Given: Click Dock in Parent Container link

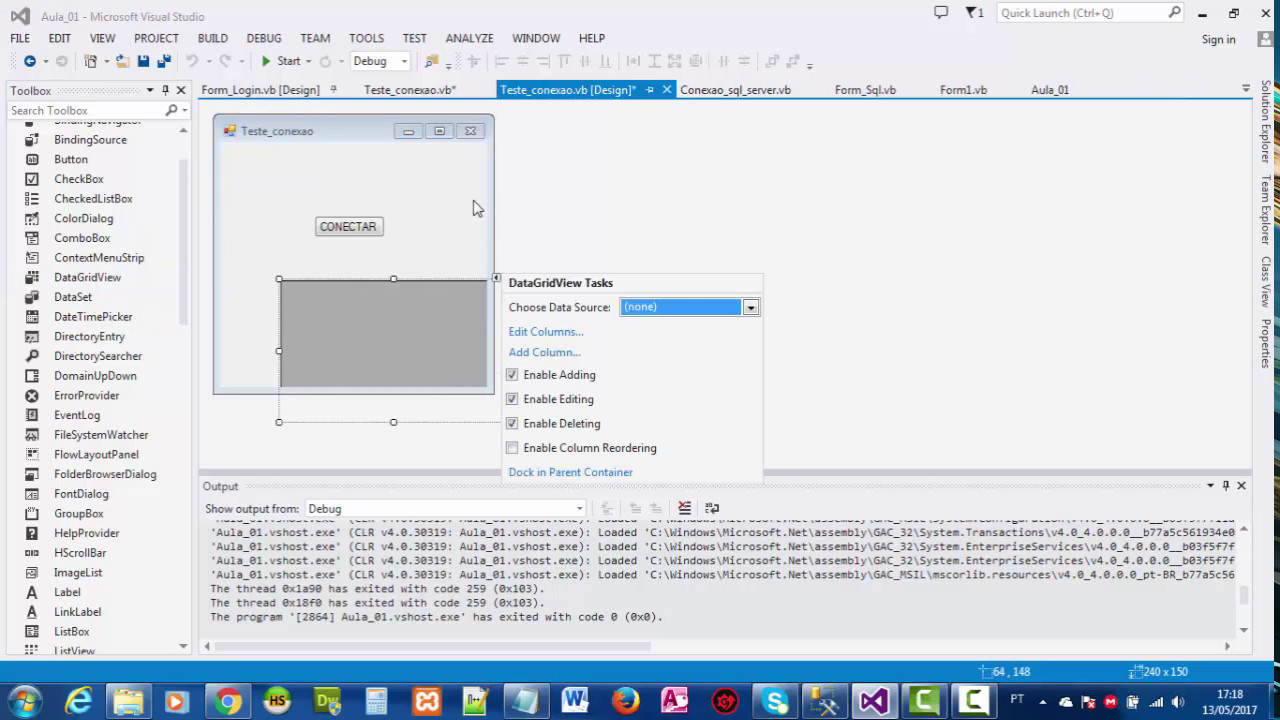Looking at the screenshot, I should coord(570,472).
